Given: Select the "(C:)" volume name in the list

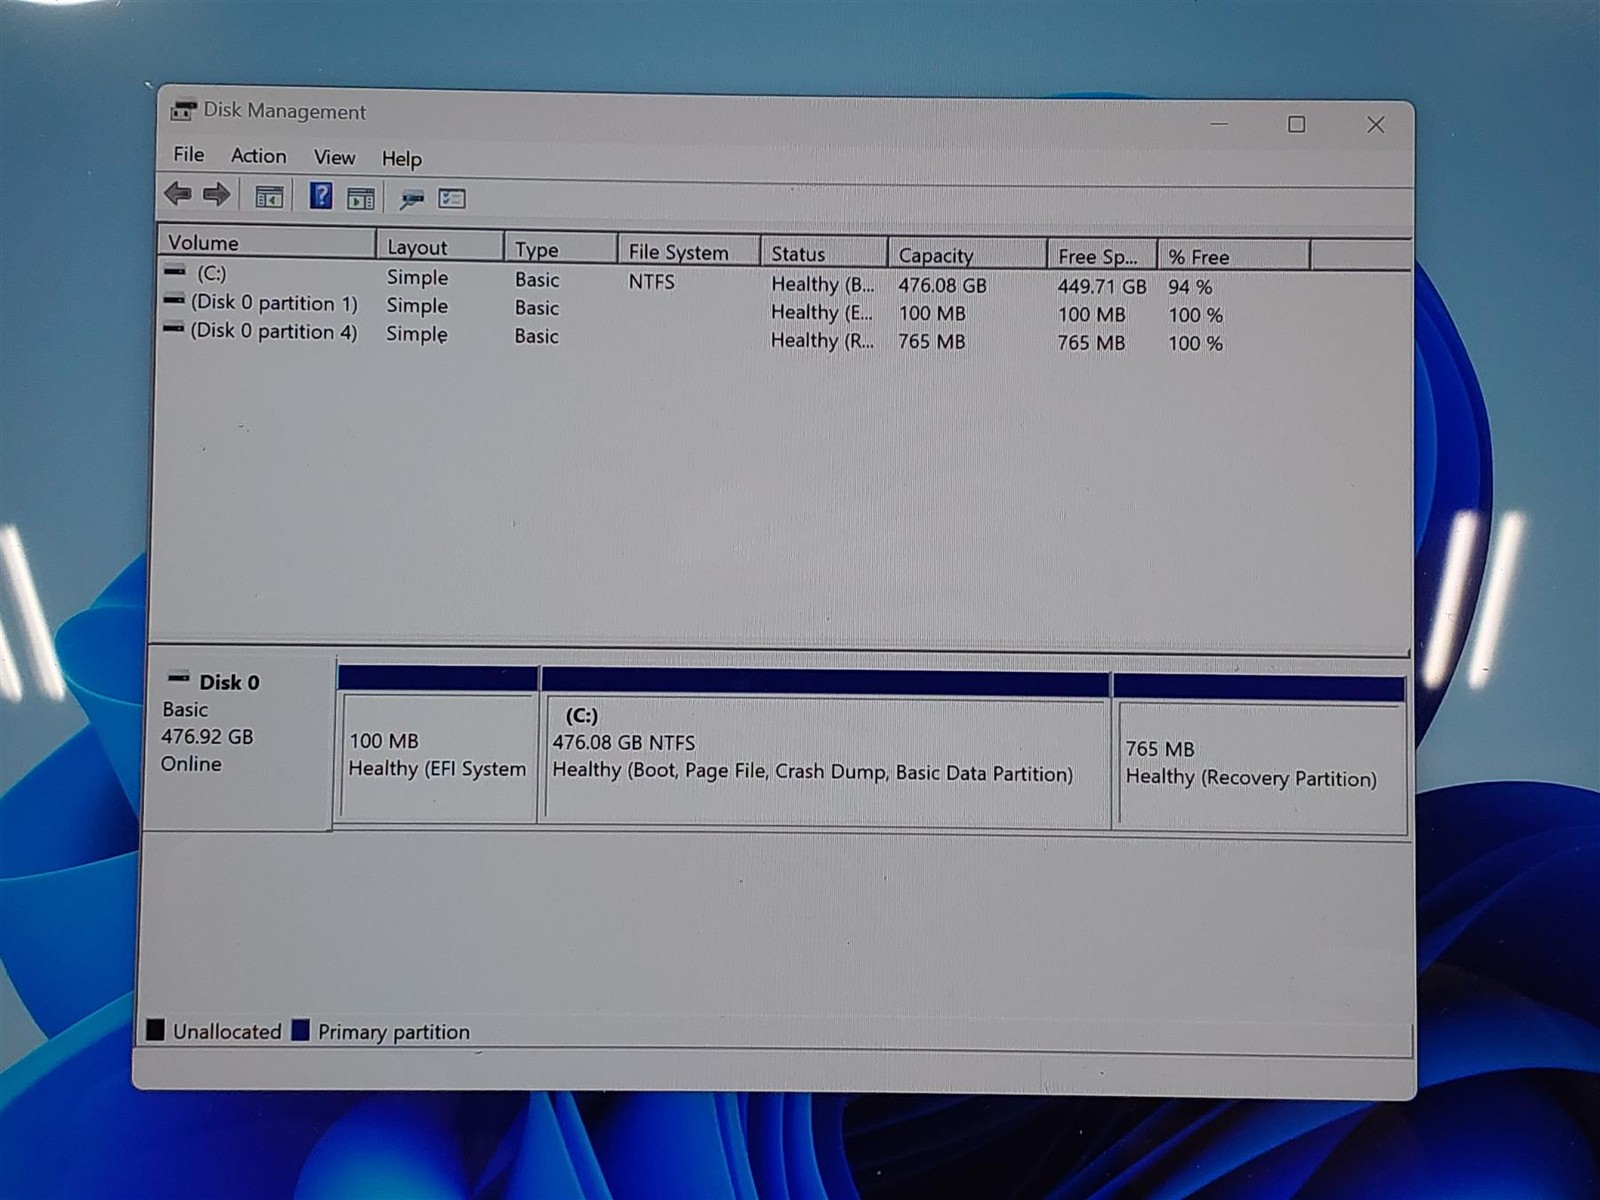Looking at the screenshot, I should 211,273.
